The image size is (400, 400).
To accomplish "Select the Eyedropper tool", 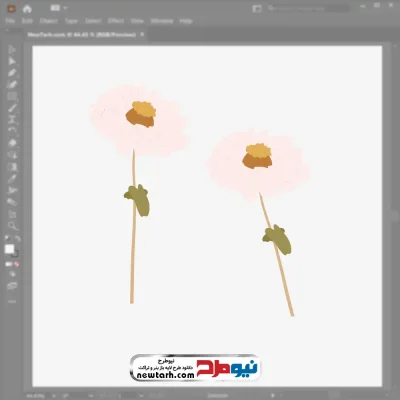I will click(12, 179).
